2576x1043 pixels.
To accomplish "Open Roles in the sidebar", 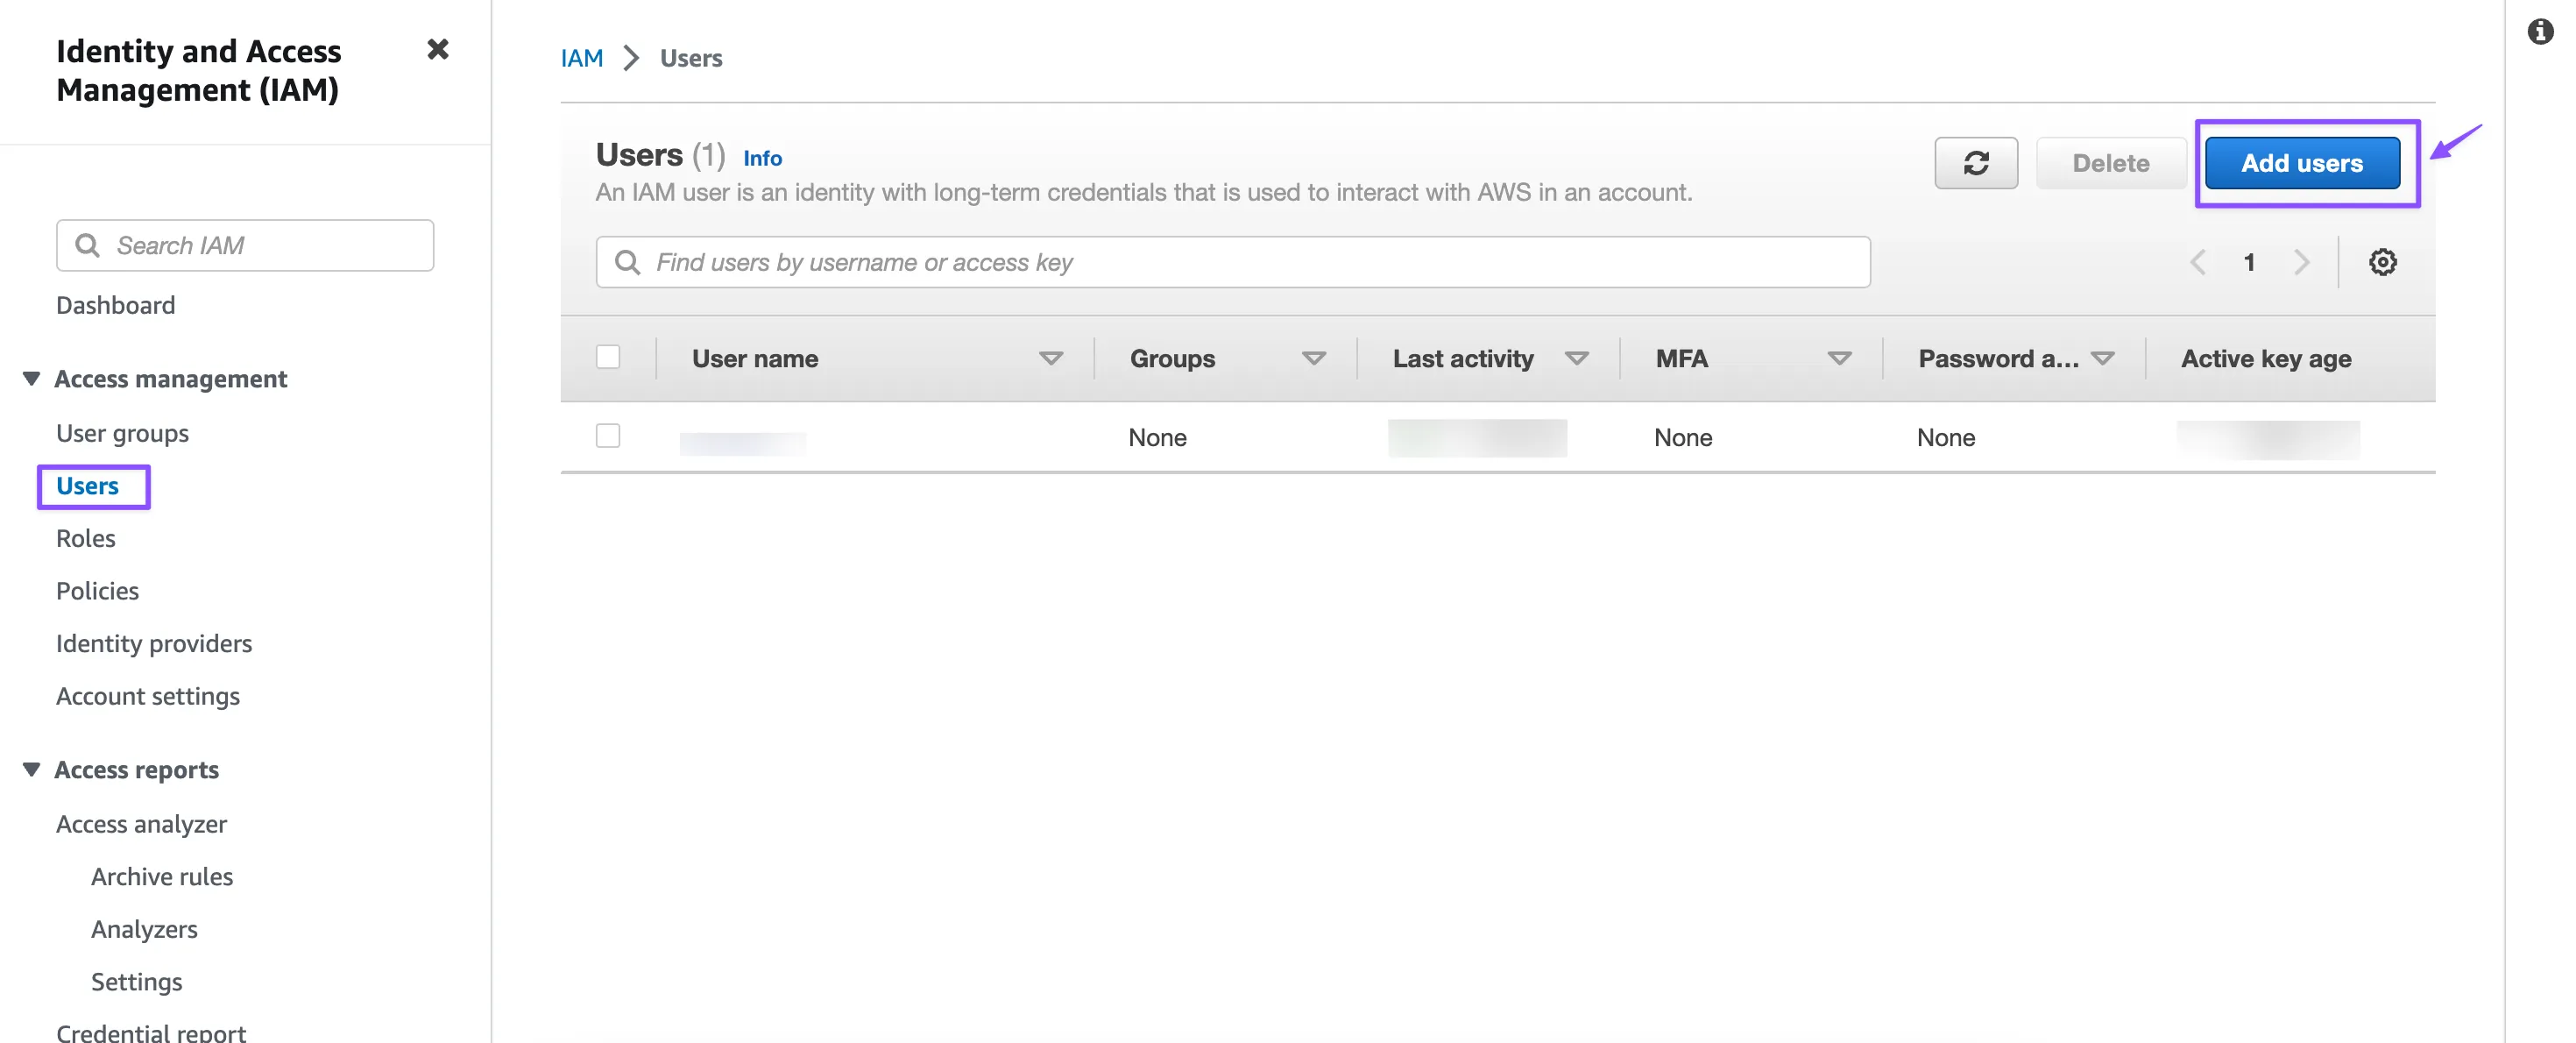I will [x=86, y=538].
